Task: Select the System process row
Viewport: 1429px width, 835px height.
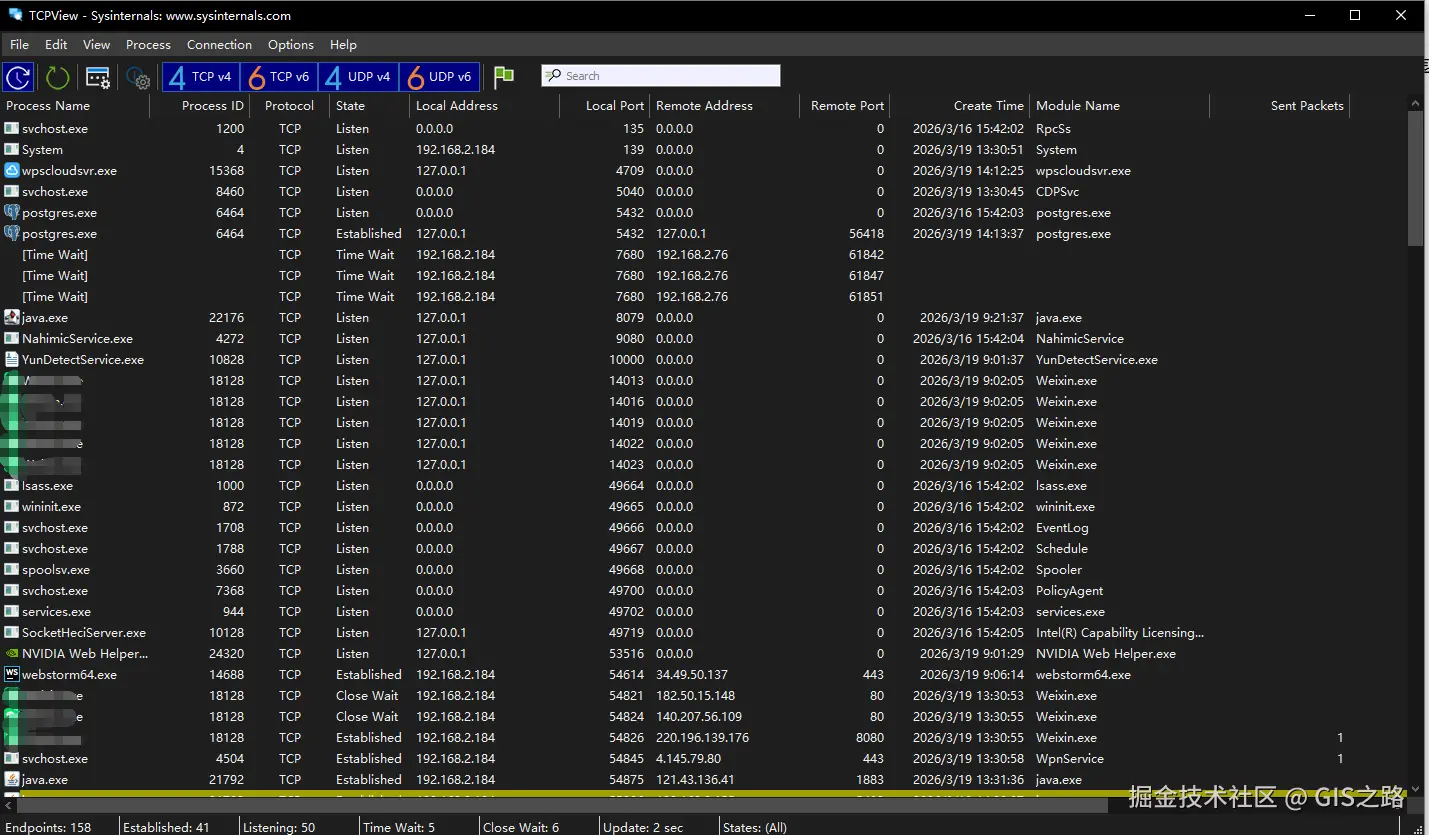Action: click(703, 150)
